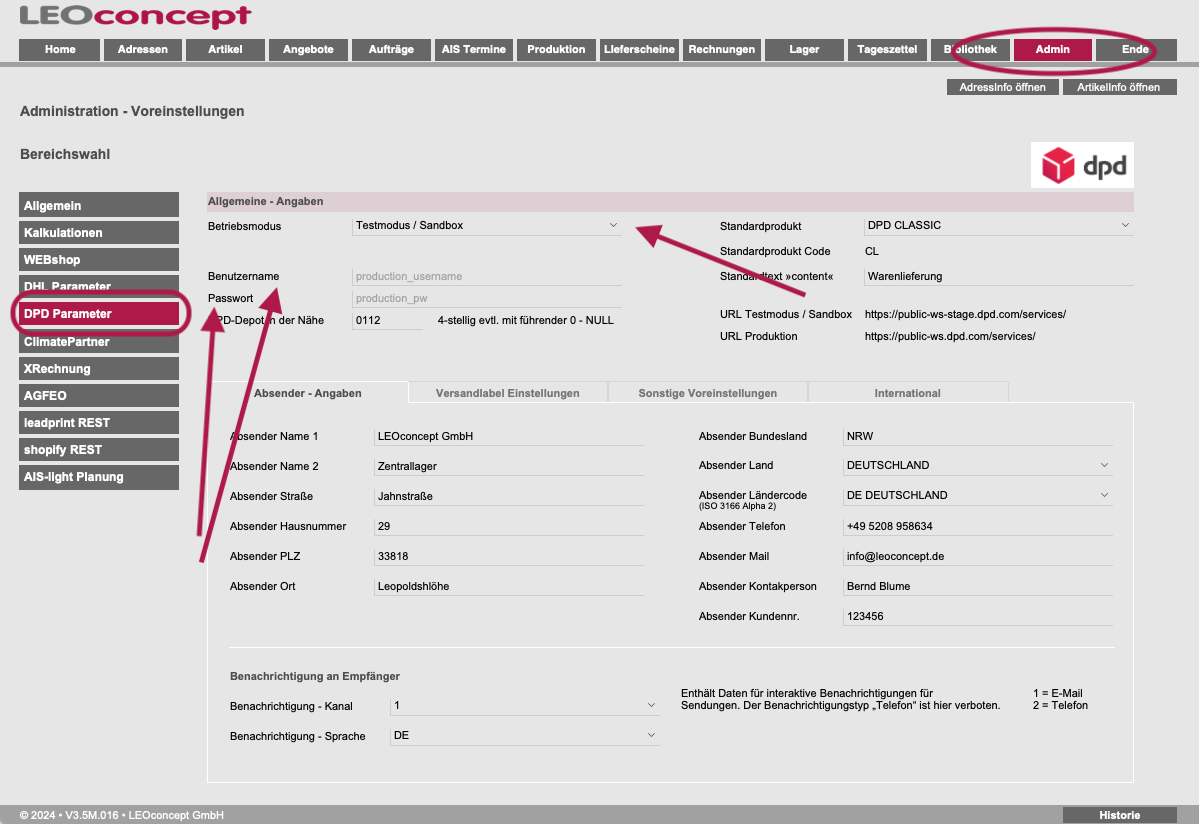This screenshot has width=1199, height=824.
Task: Open the Absender Land dropdown
Action: pyautogui.click(x=978, y=466)
